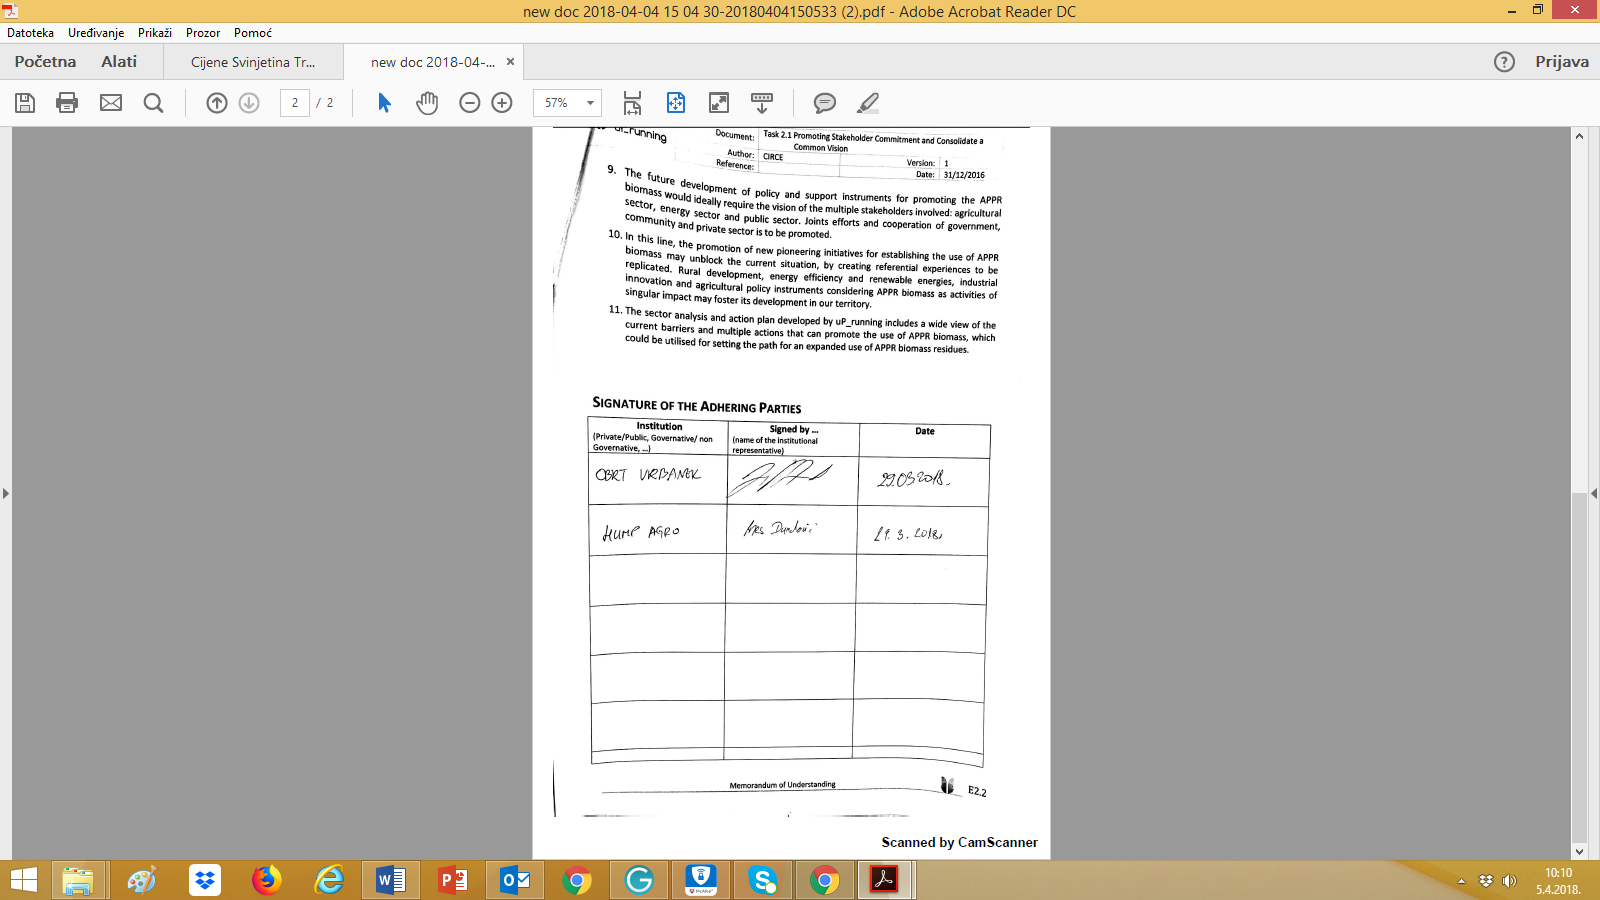This screenshot has height=900, width=1600.
Task: Expand the left navigation pane arrow
Action: point(6,493)
